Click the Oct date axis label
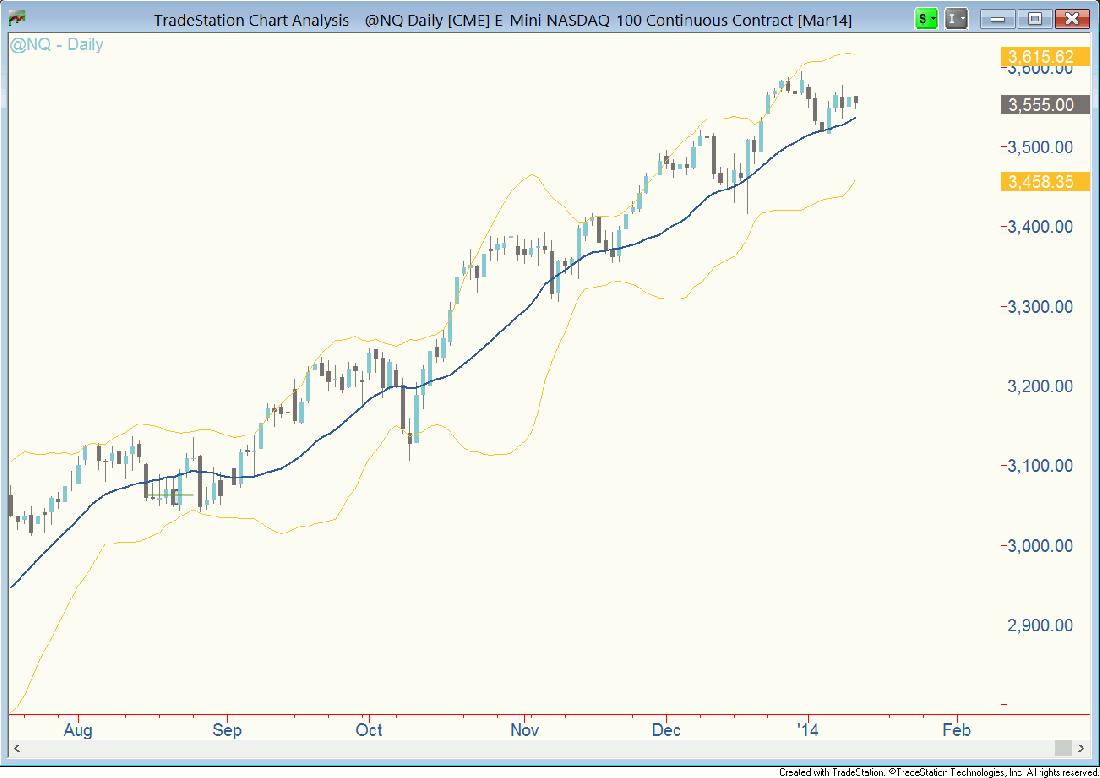 coord(369,730)
